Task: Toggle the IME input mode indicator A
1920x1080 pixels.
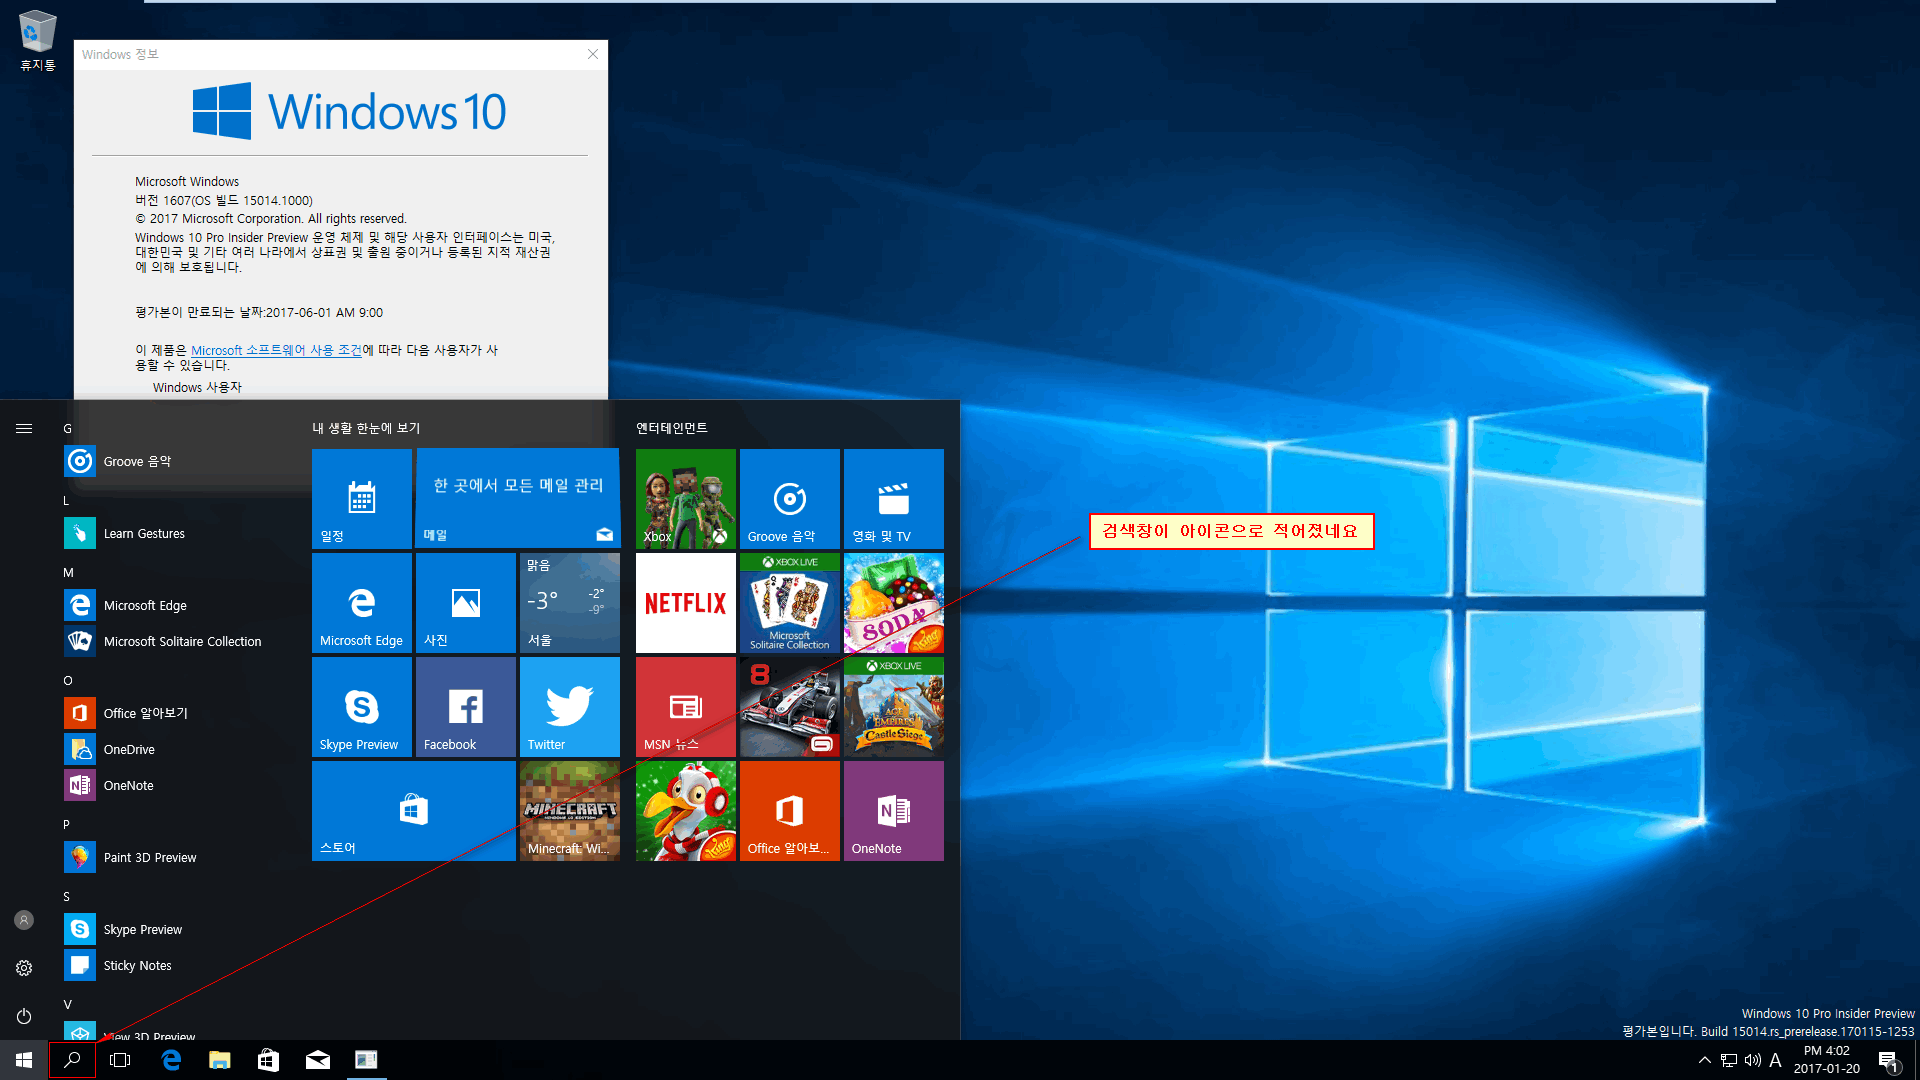Action: tap(1776, 1060)
